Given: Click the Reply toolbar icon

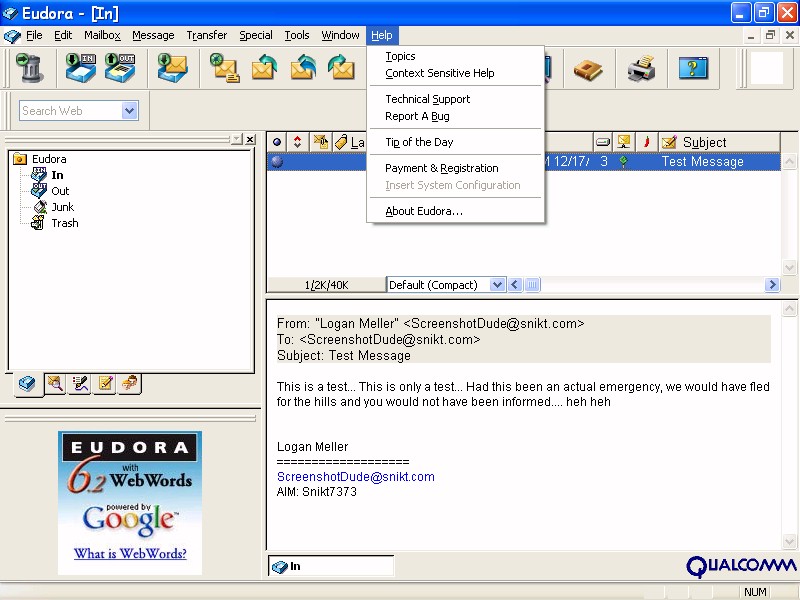Looking at the screenshot, I should [264, 68].
